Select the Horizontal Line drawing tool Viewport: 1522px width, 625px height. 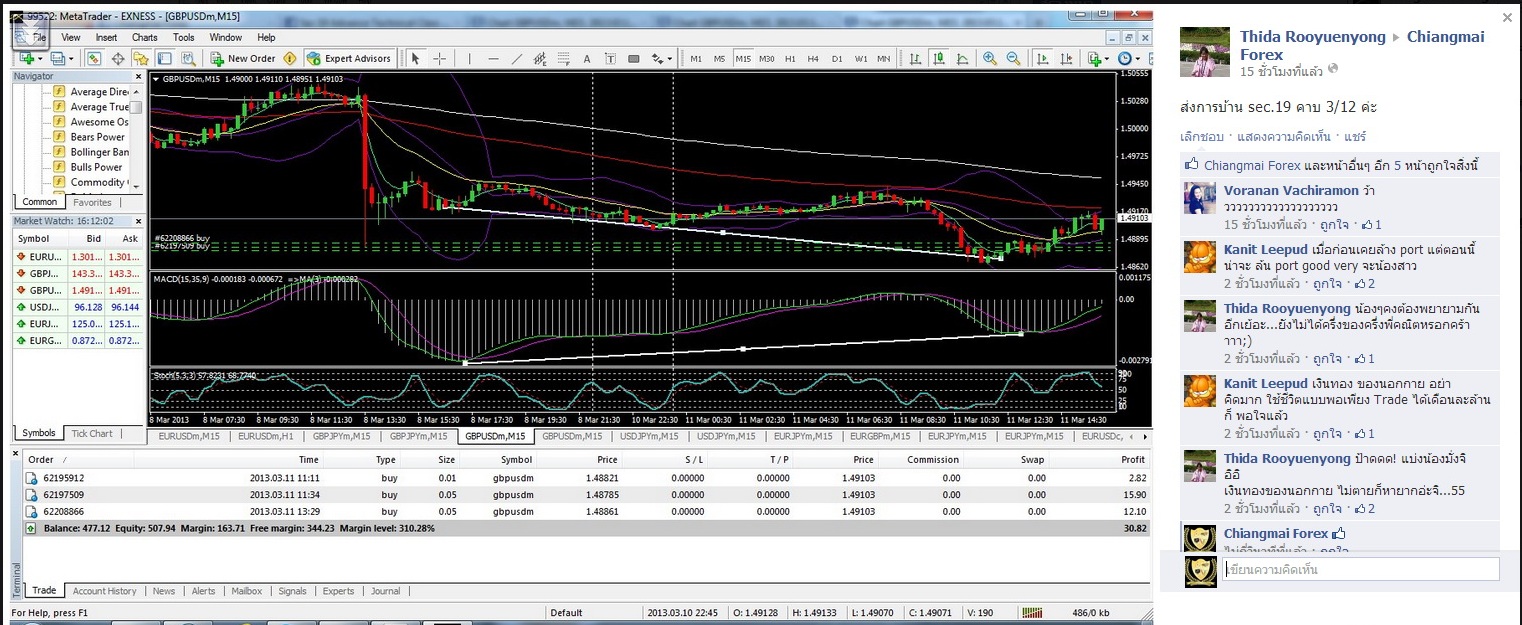pyautogui.click(x=493, y=58)
